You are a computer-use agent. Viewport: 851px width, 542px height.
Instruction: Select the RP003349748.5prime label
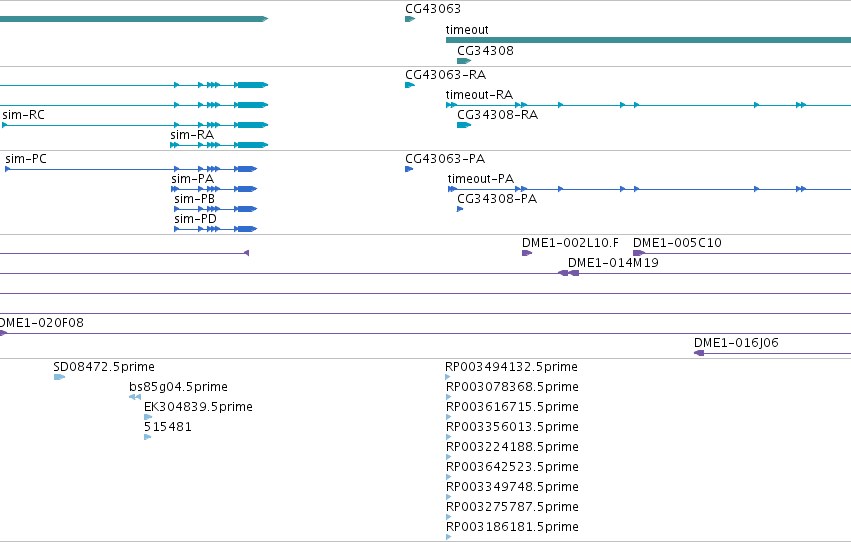tap(512, 488)
